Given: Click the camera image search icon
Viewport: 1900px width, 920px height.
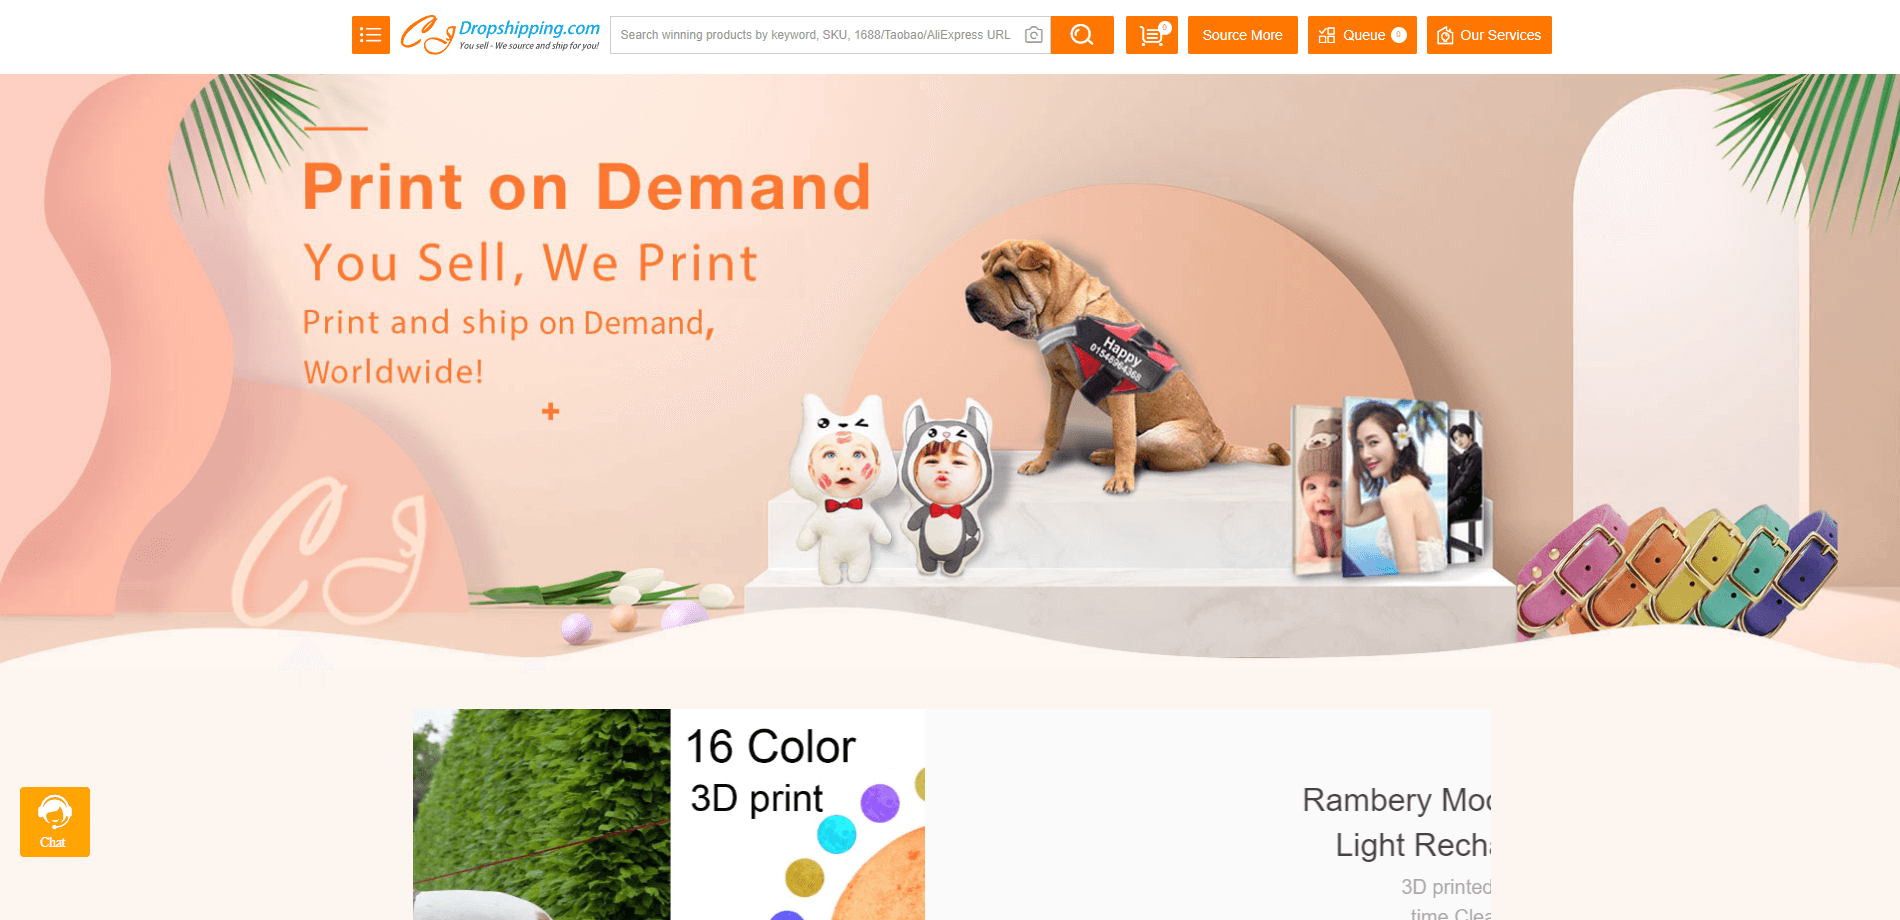Looking at the screenshot, I should tap(1034, 35).
